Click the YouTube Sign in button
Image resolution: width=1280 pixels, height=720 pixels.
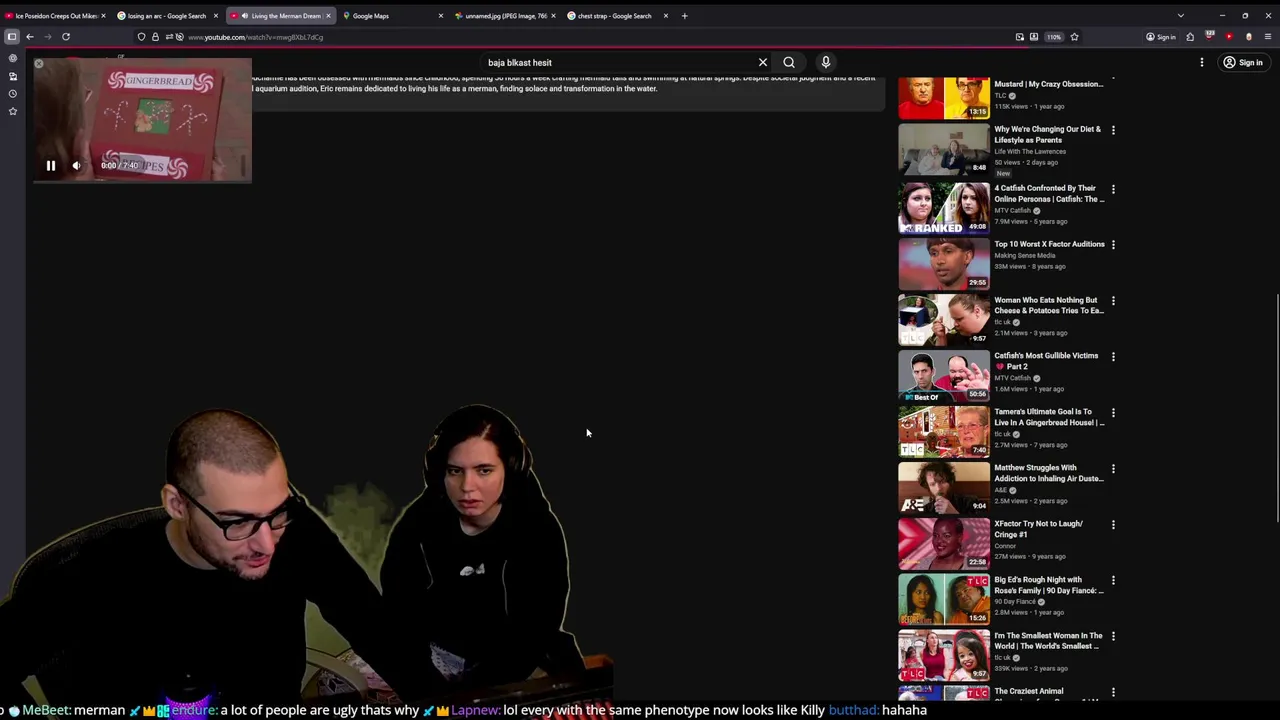point(1243,62)
